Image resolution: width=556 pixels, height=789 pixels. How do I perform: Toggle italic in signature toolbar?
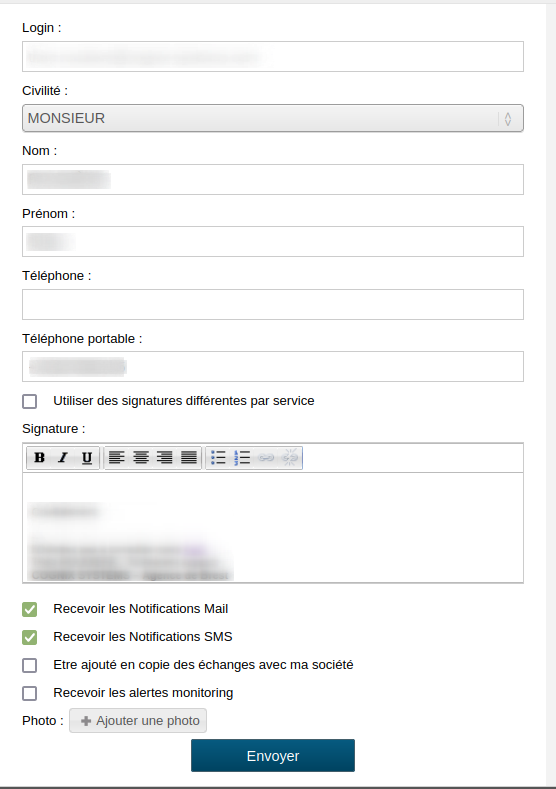(63, 457)
